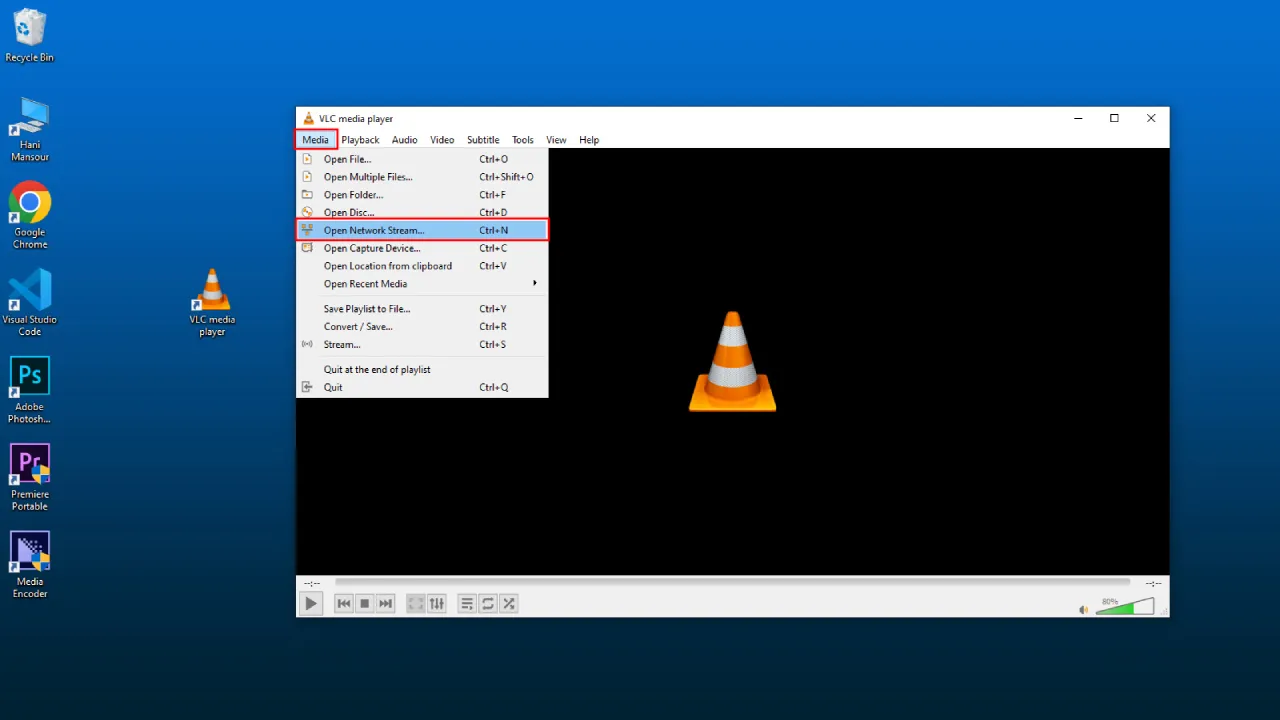
Task: Open the Audio menu
Action: pos(405,140)
